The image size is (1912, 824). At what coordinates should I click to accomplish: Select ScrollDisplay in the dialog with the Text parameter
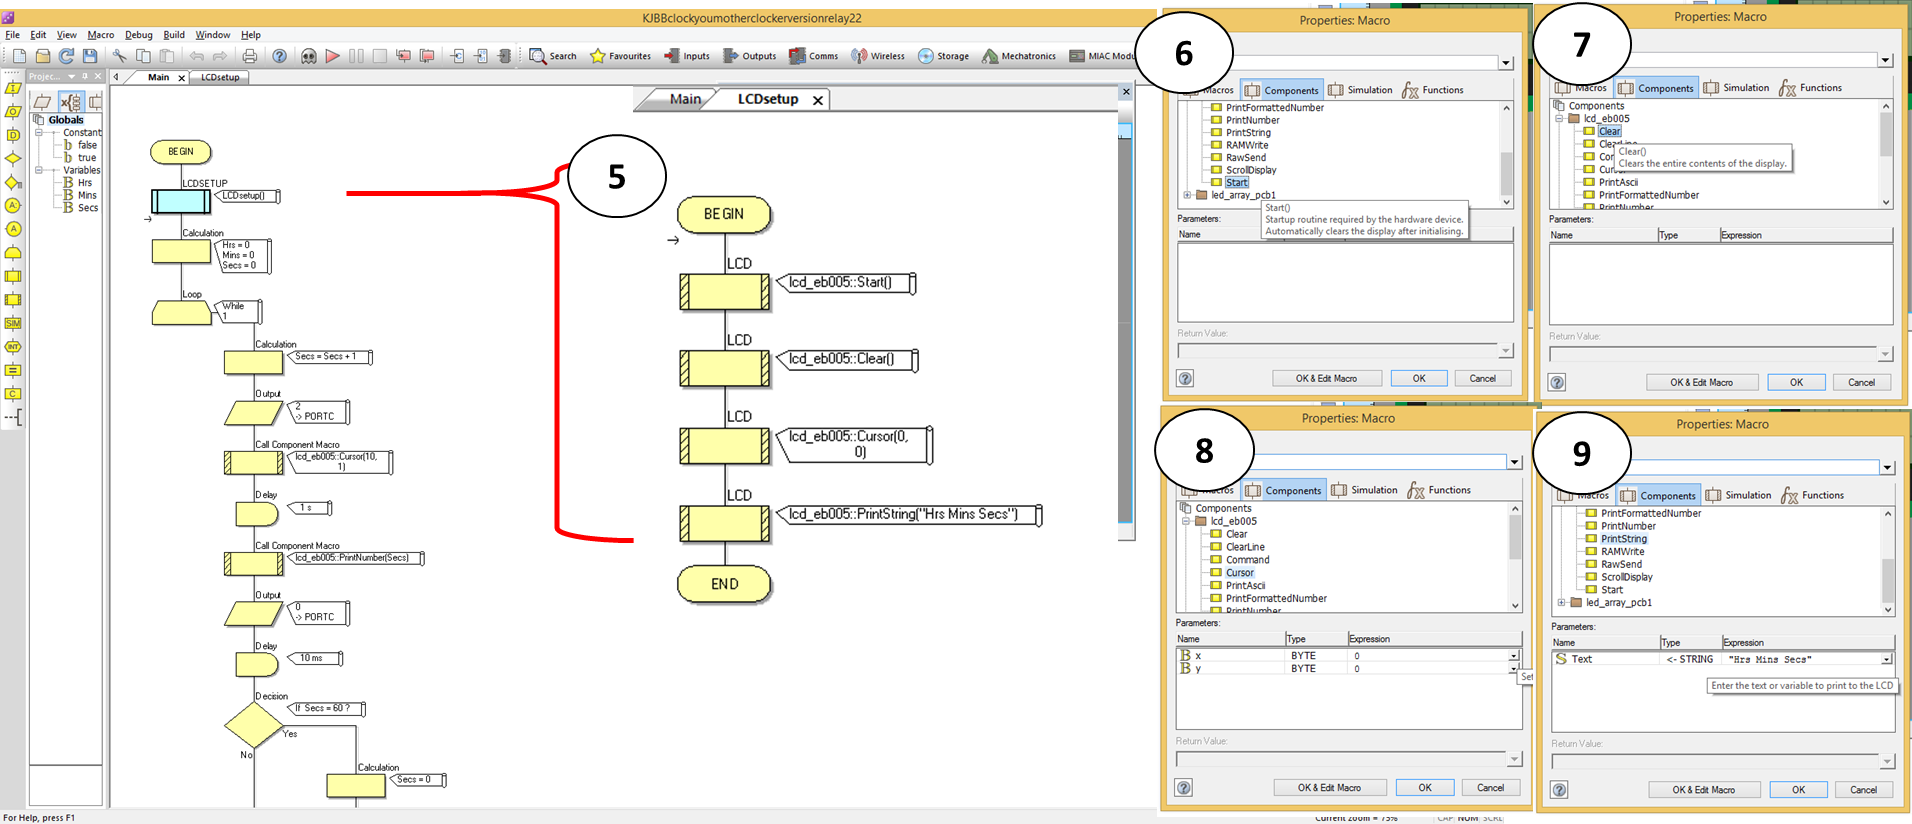coord(1627,577)
